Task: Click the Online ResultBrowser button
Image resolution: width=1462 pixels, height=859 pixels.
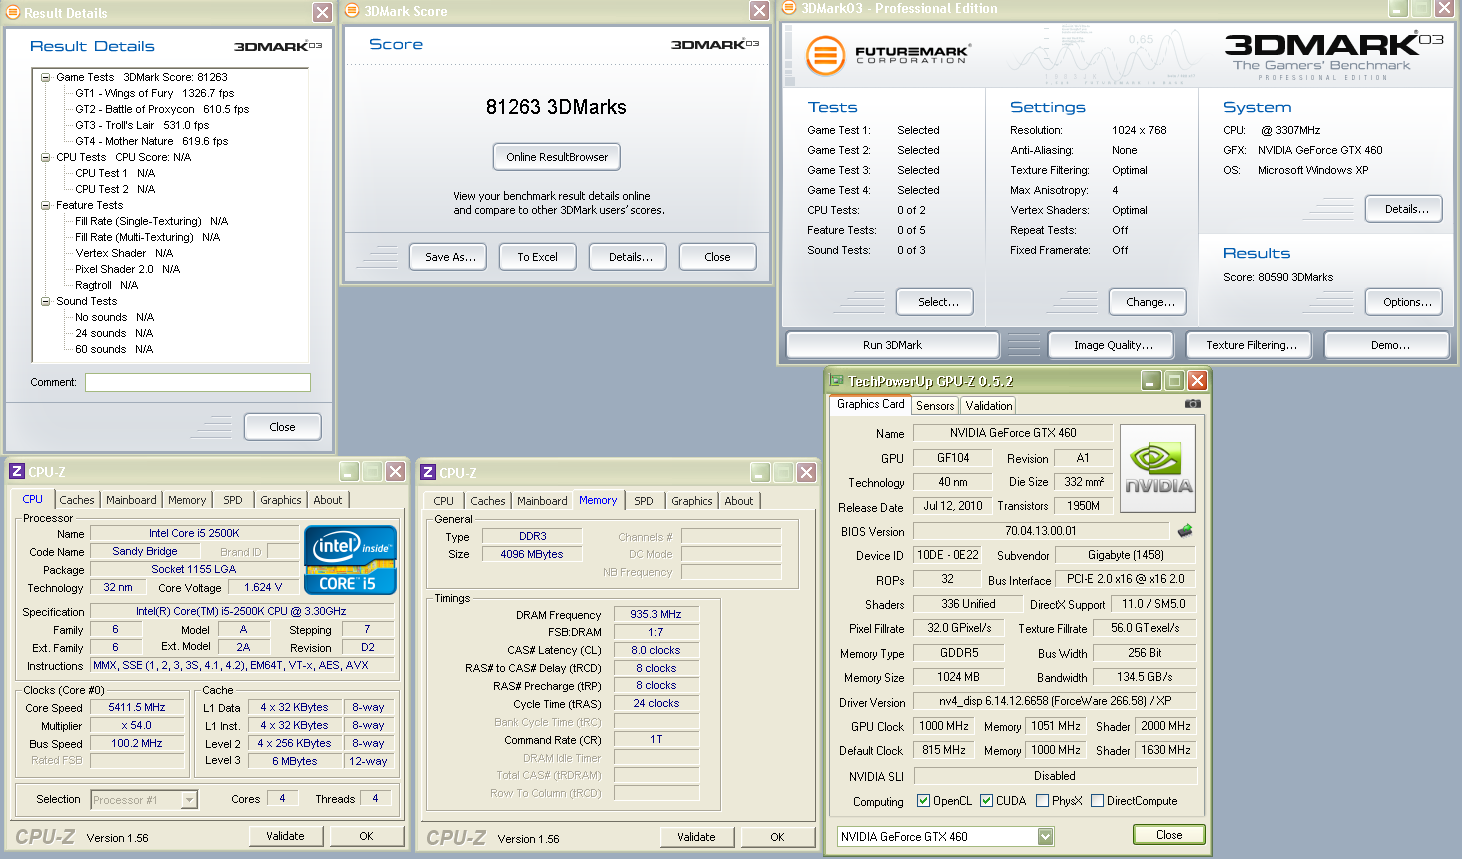Action: 557,157
